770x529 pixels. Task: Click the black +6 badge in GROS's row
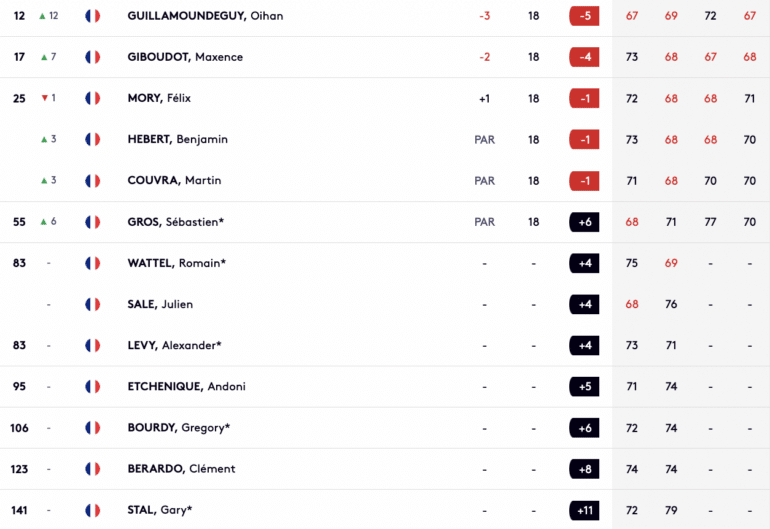[x=584, y=222]
